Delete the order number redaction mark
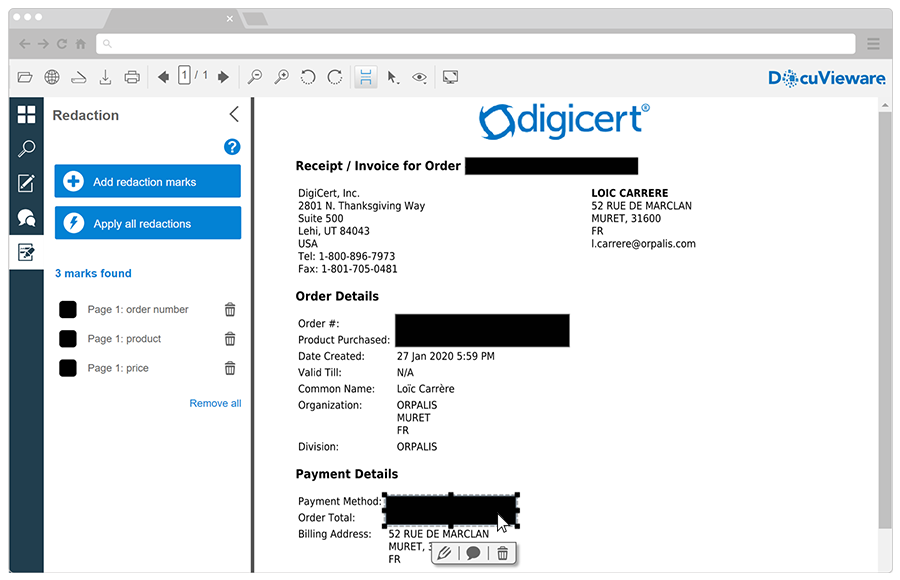 [230, 310]
